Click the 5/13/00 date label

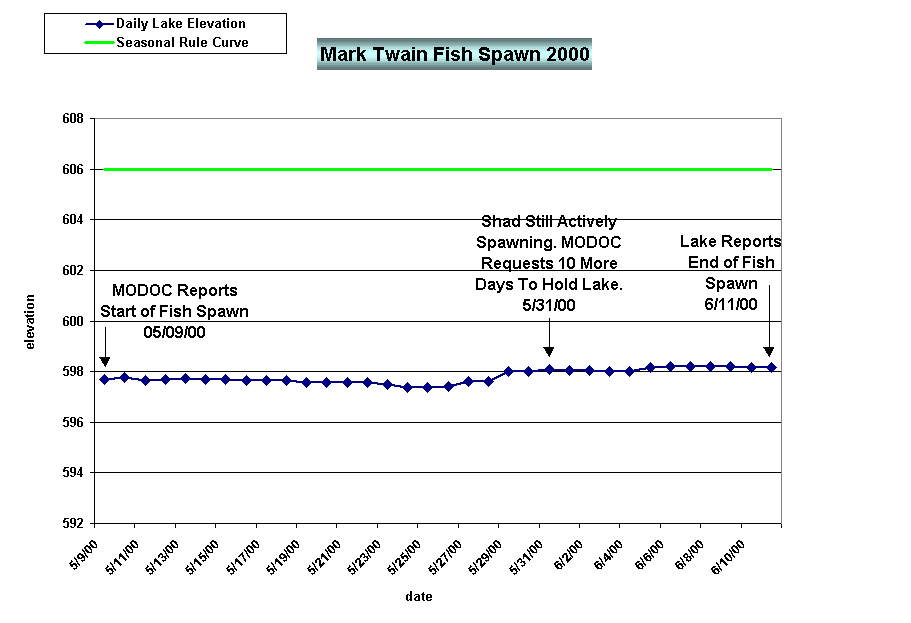click(x=162, y=557)
